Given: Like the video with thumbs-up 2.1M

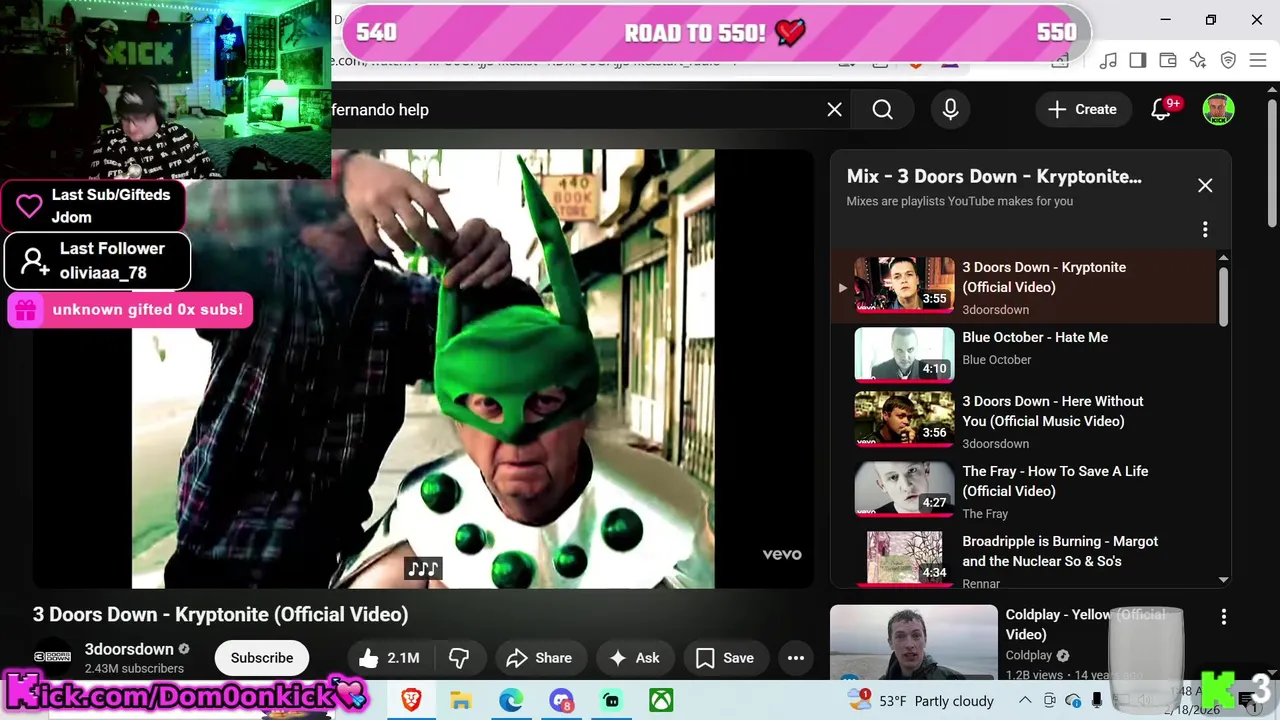Looking at the screenshot, I should pos(390,658).
